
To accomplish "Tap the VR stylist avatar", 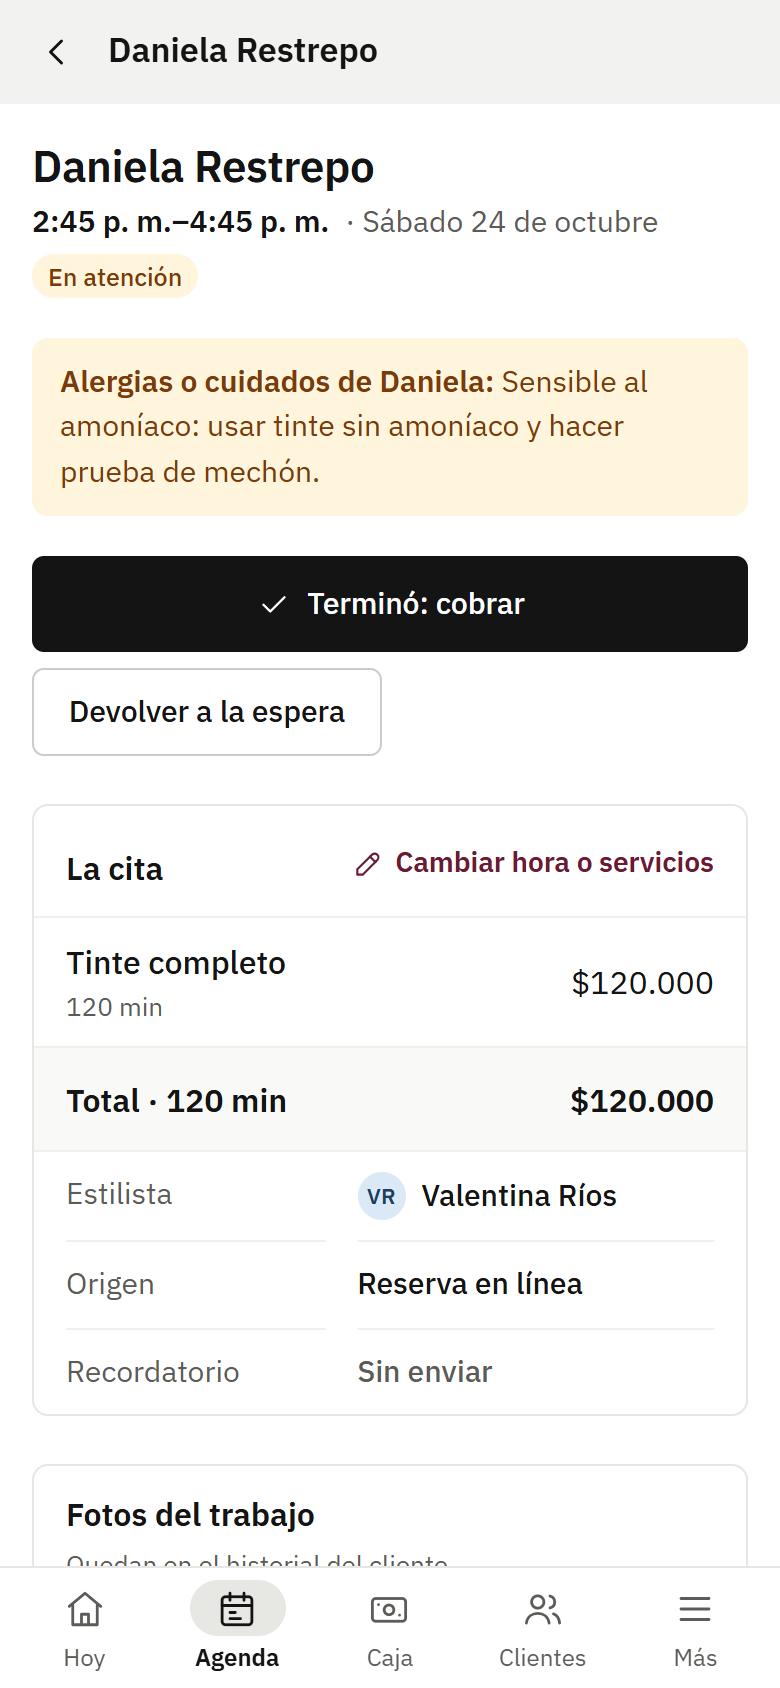I will [381, 1196].
